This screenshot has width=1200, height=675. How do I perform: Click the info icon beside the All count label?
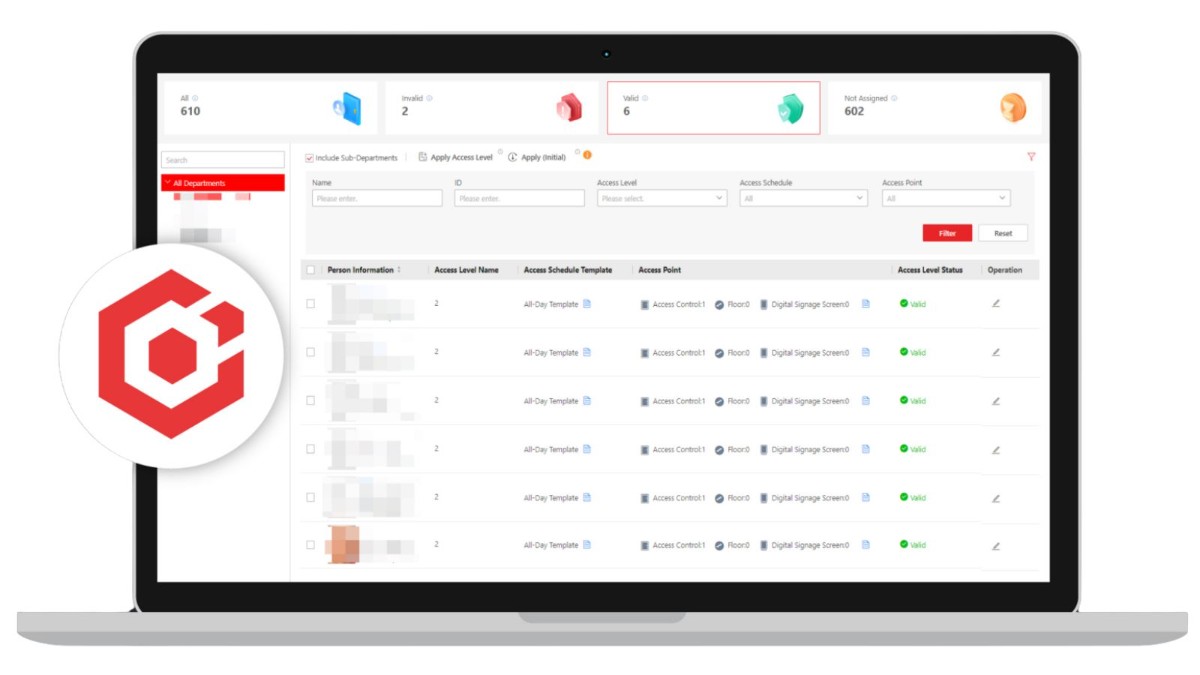point(195,98)
